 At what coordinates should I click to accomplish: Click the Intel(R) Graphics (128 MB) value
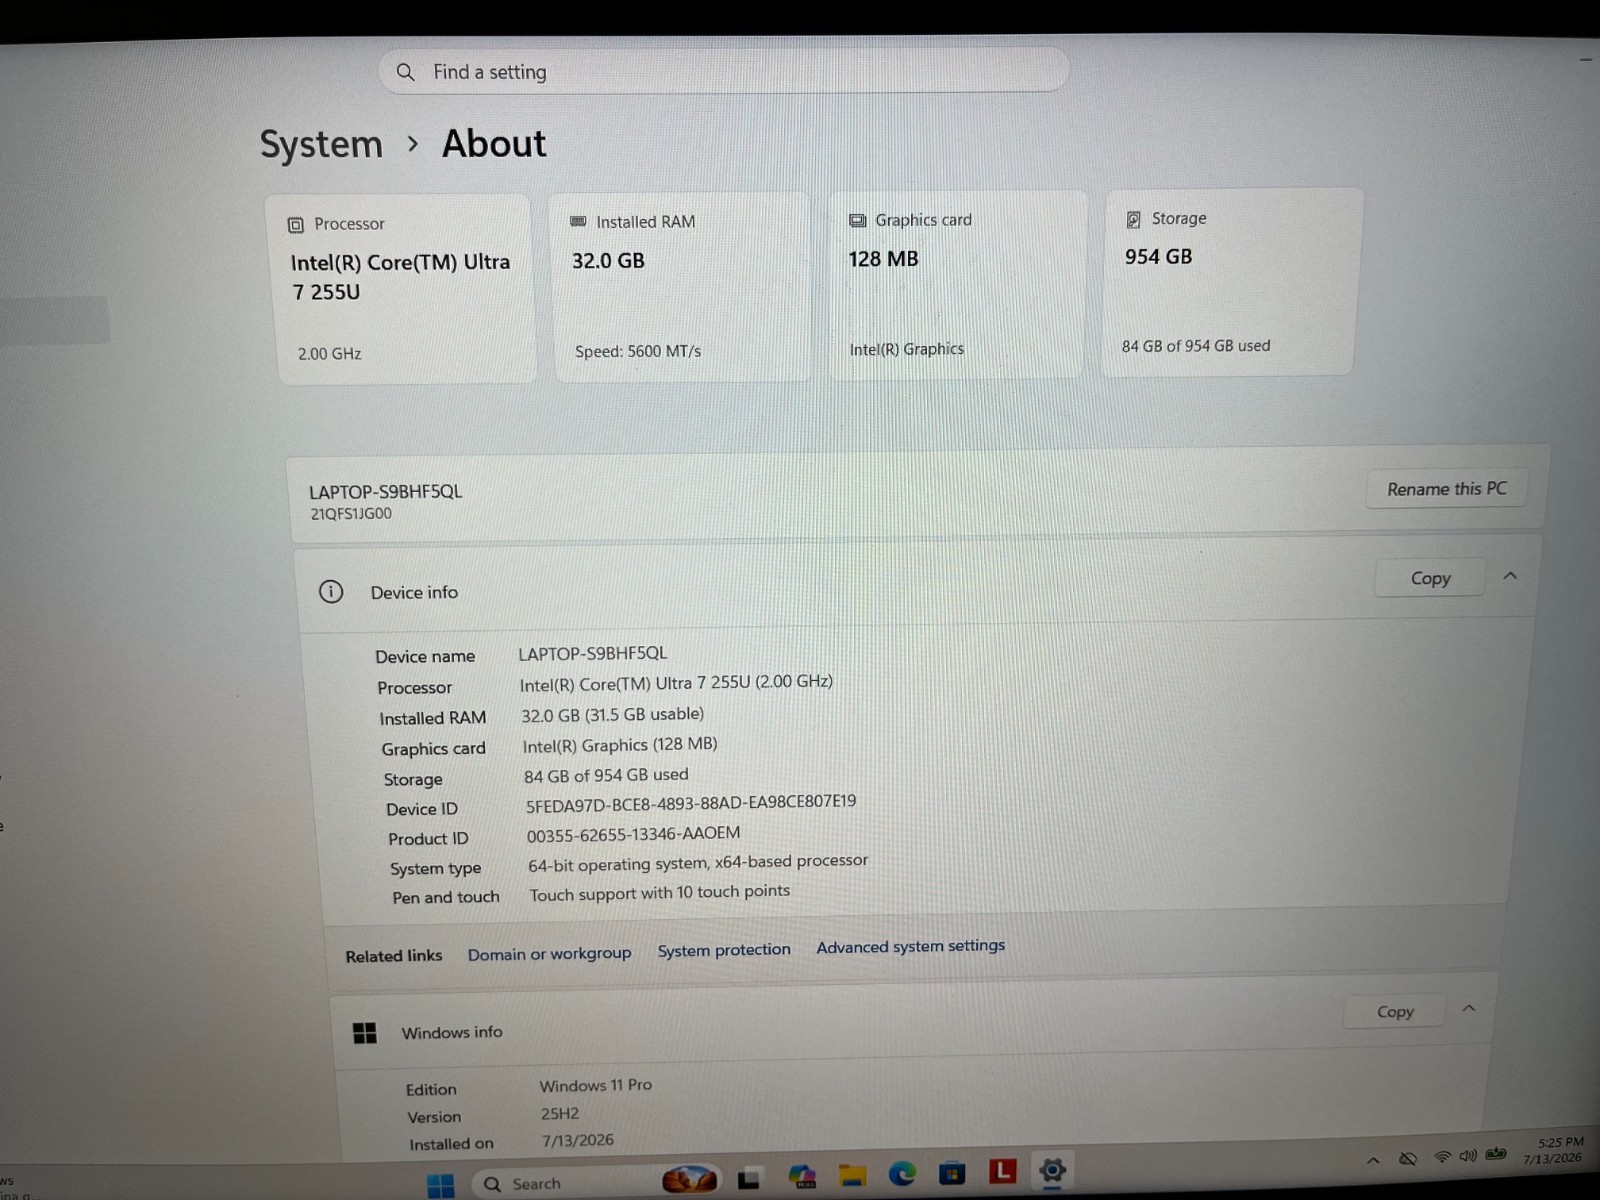pos(619,745)
